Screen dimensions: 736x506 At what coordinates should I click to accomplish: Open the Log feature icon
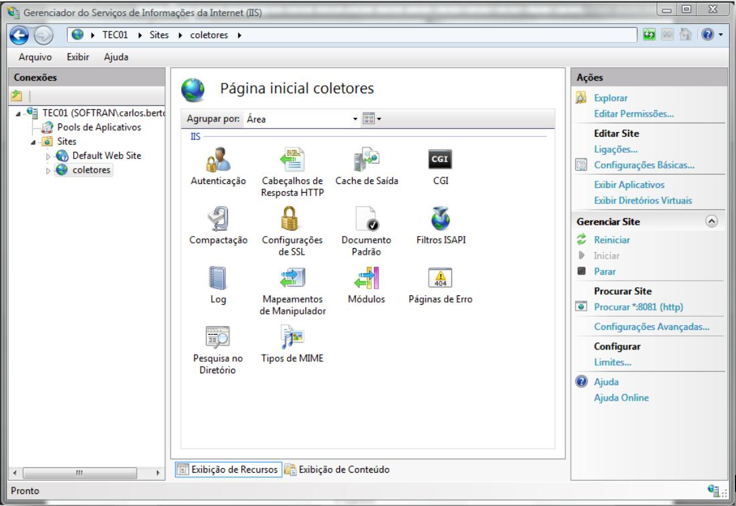coord(218,278)
